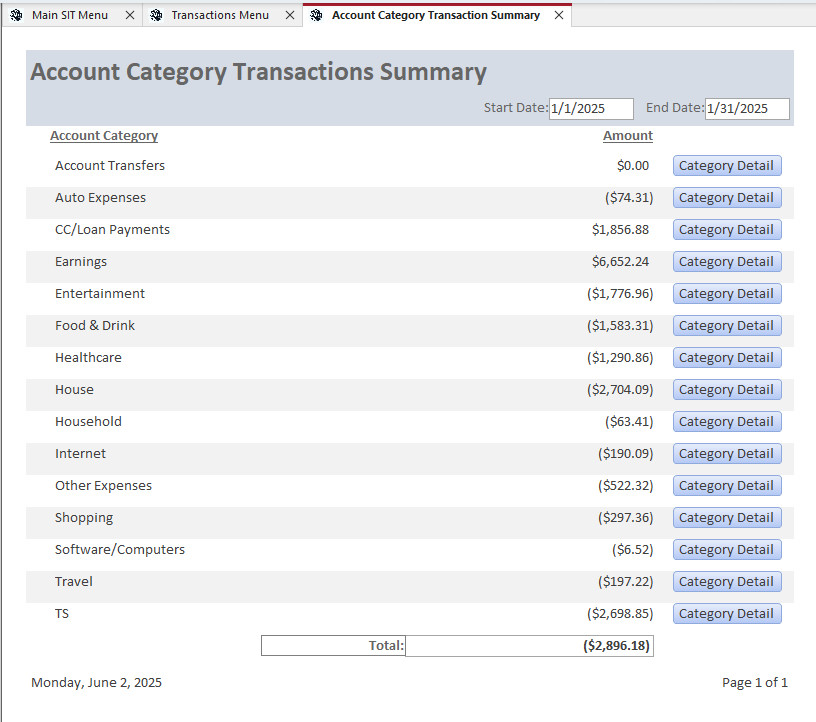Viewport: 816px width, 722px height.
Task: Click the ($2,704.09) House amount
Action: pyautogui.click(x=620, y=389)
